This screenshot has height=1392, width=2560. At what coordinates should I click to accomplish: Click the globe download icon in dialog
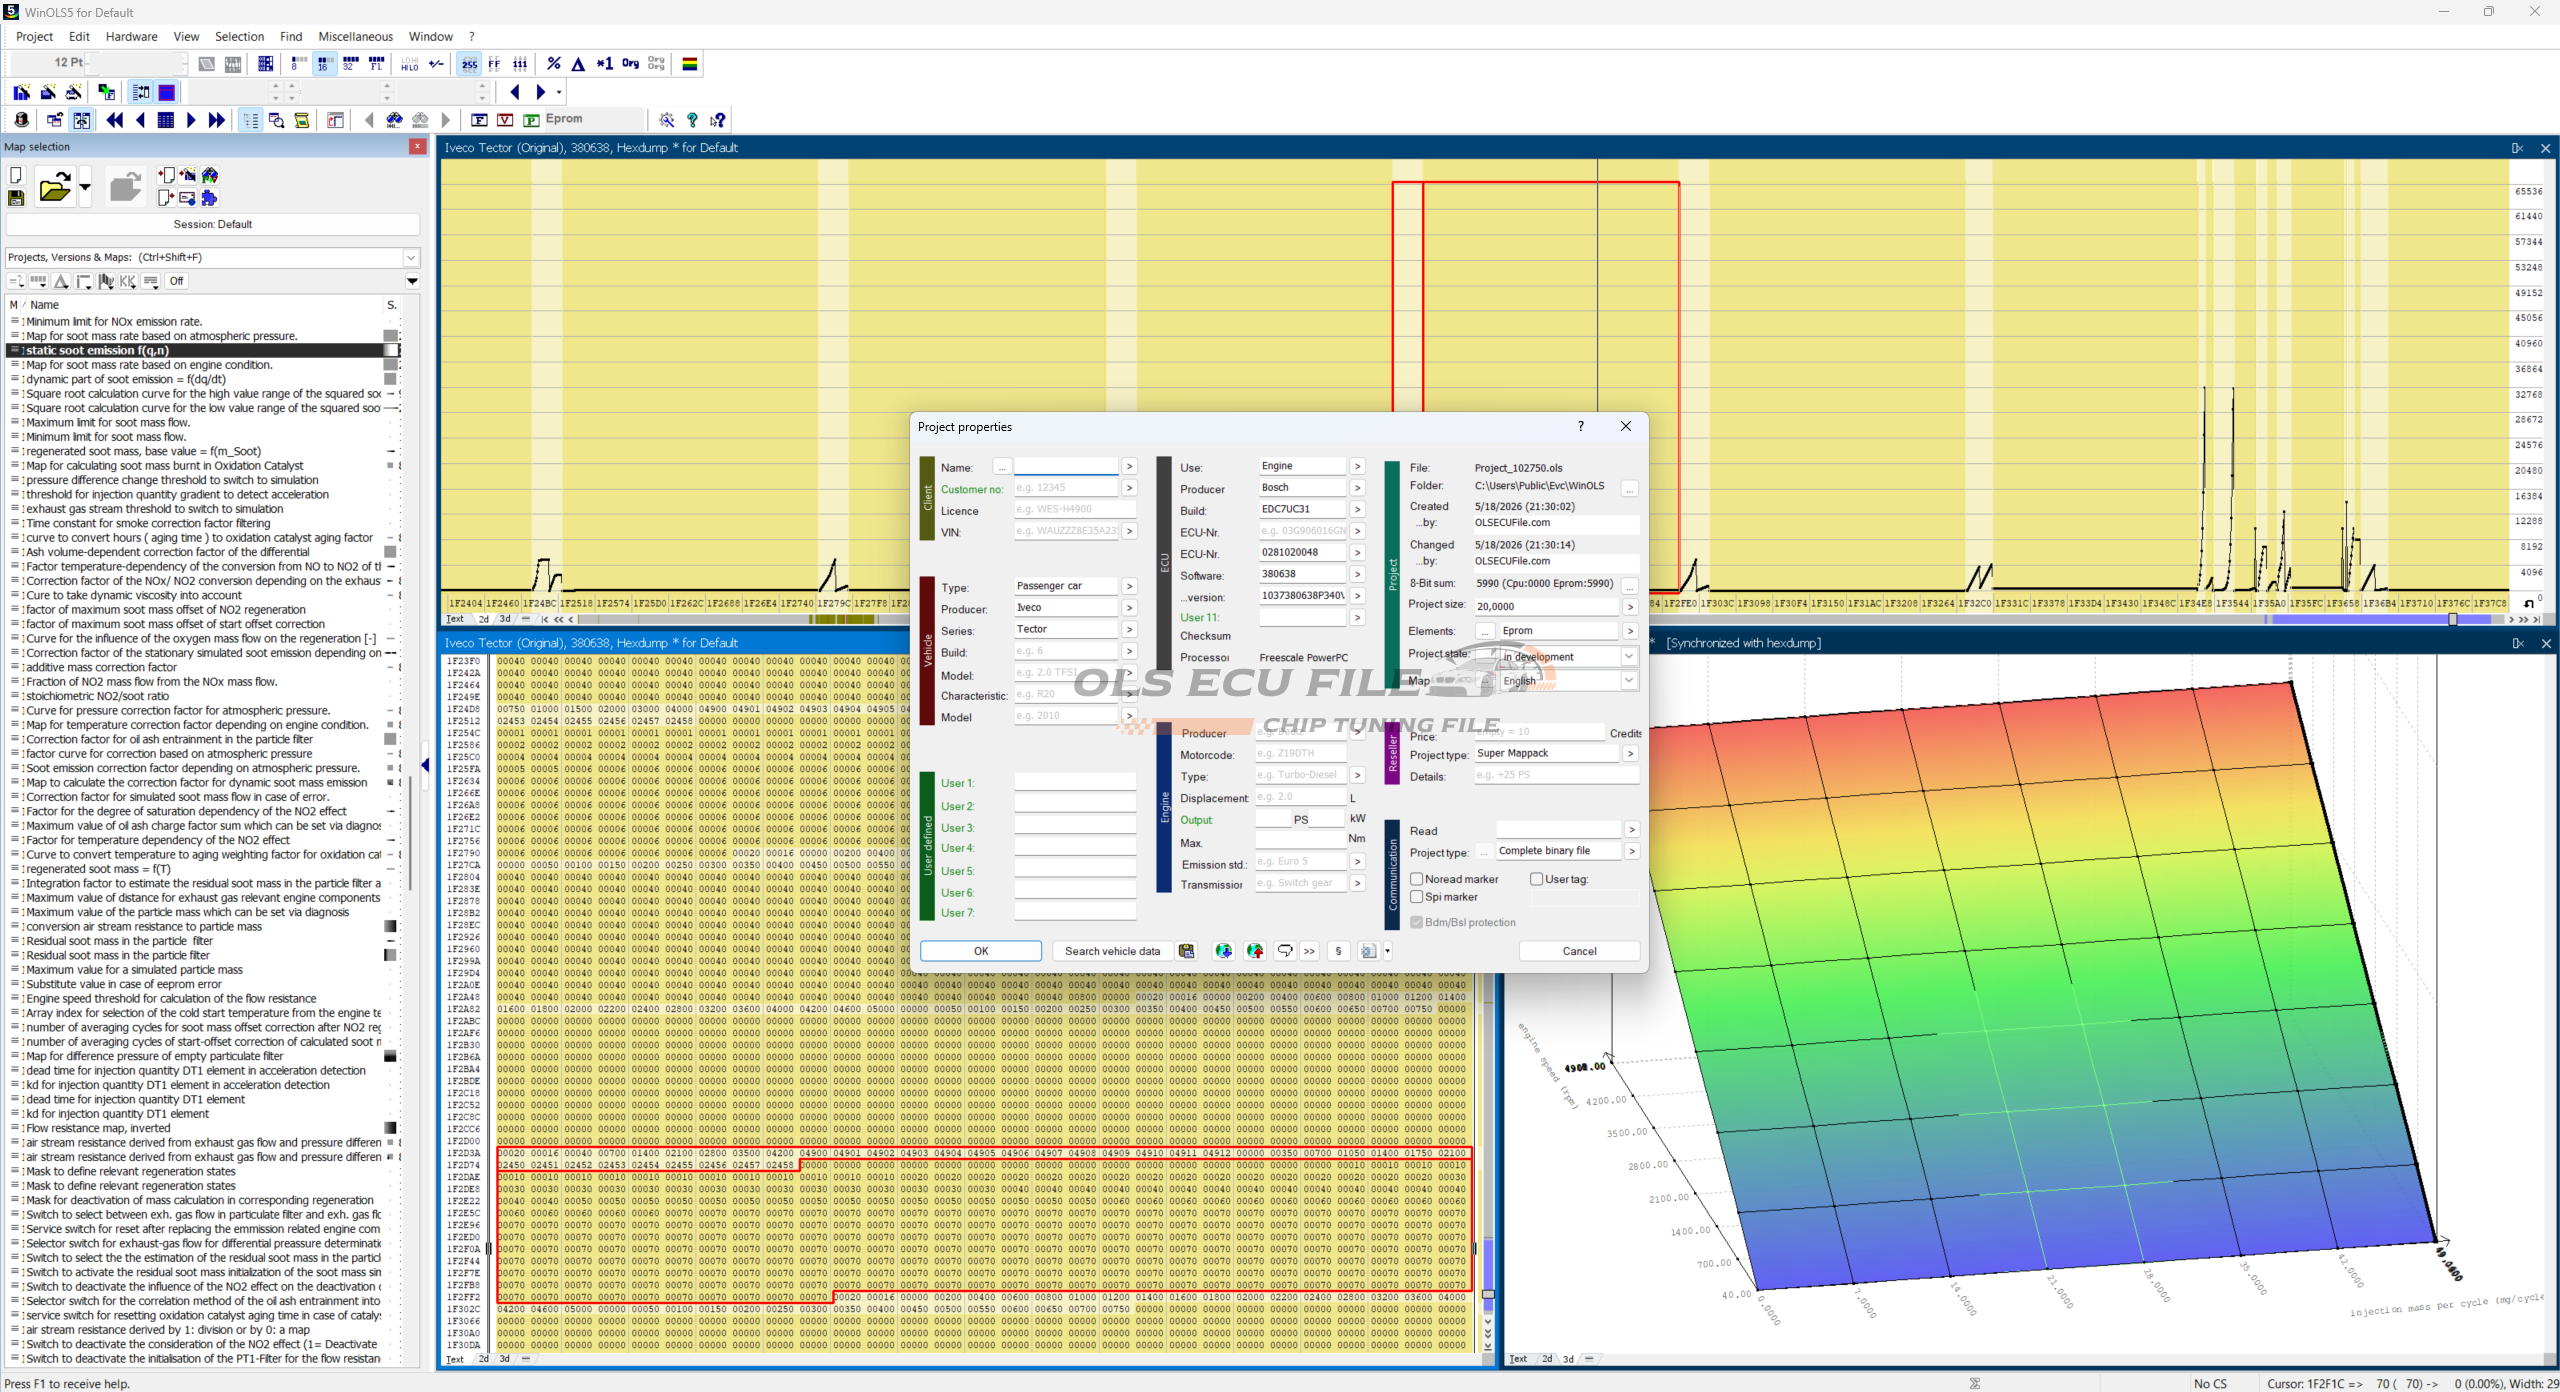coord(1223,951)
